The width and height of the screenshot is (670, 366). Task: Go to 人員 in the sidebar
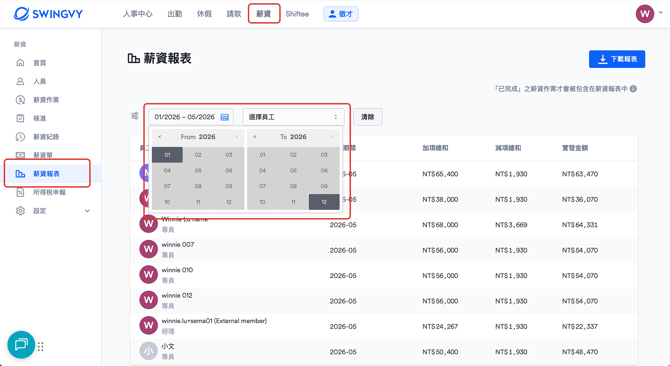pos(40,81)
